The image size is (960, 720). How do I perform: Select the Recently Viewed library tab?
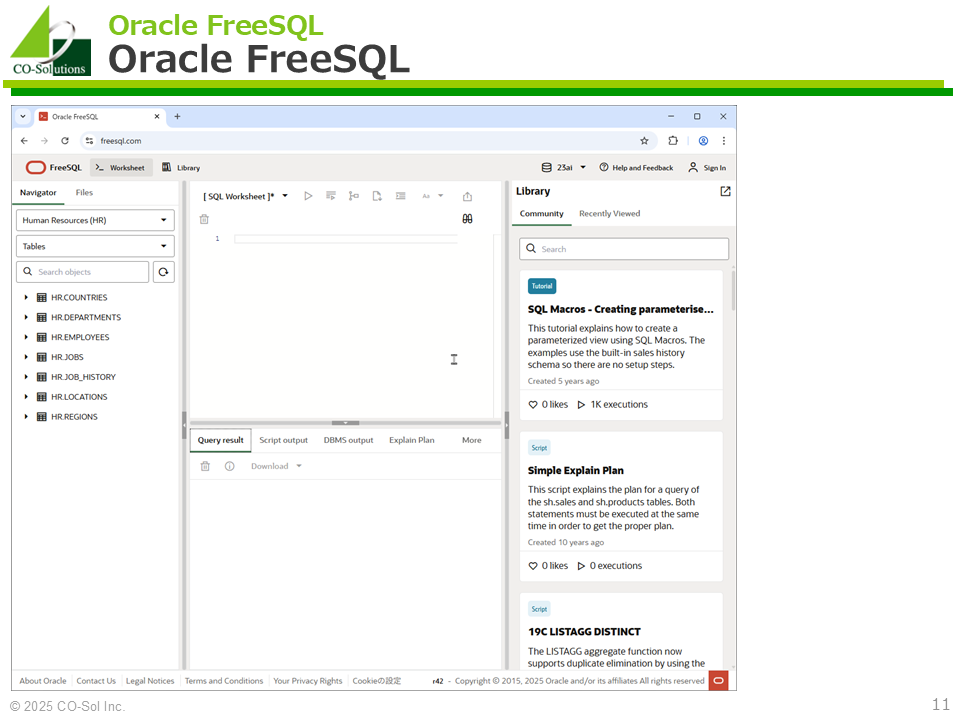609,214
